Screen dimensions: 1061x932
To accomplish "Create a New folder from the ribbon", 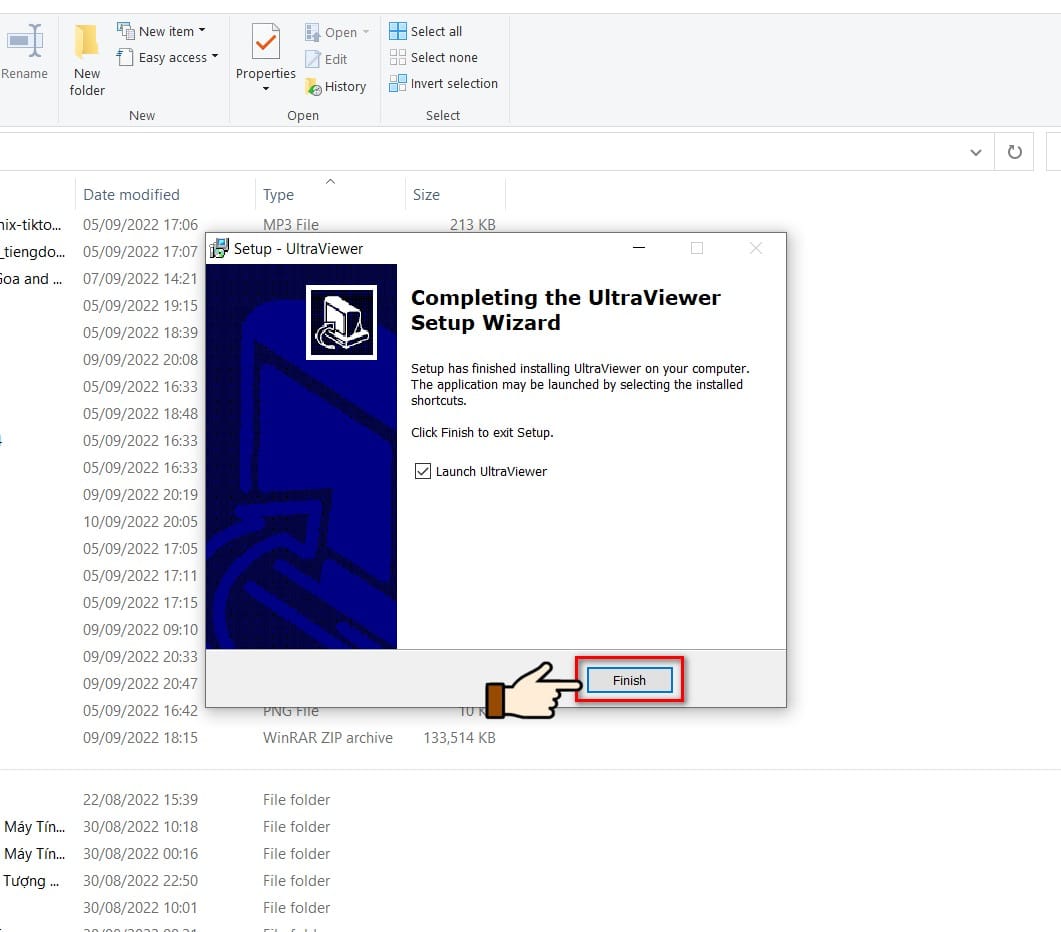I will 87,60.
